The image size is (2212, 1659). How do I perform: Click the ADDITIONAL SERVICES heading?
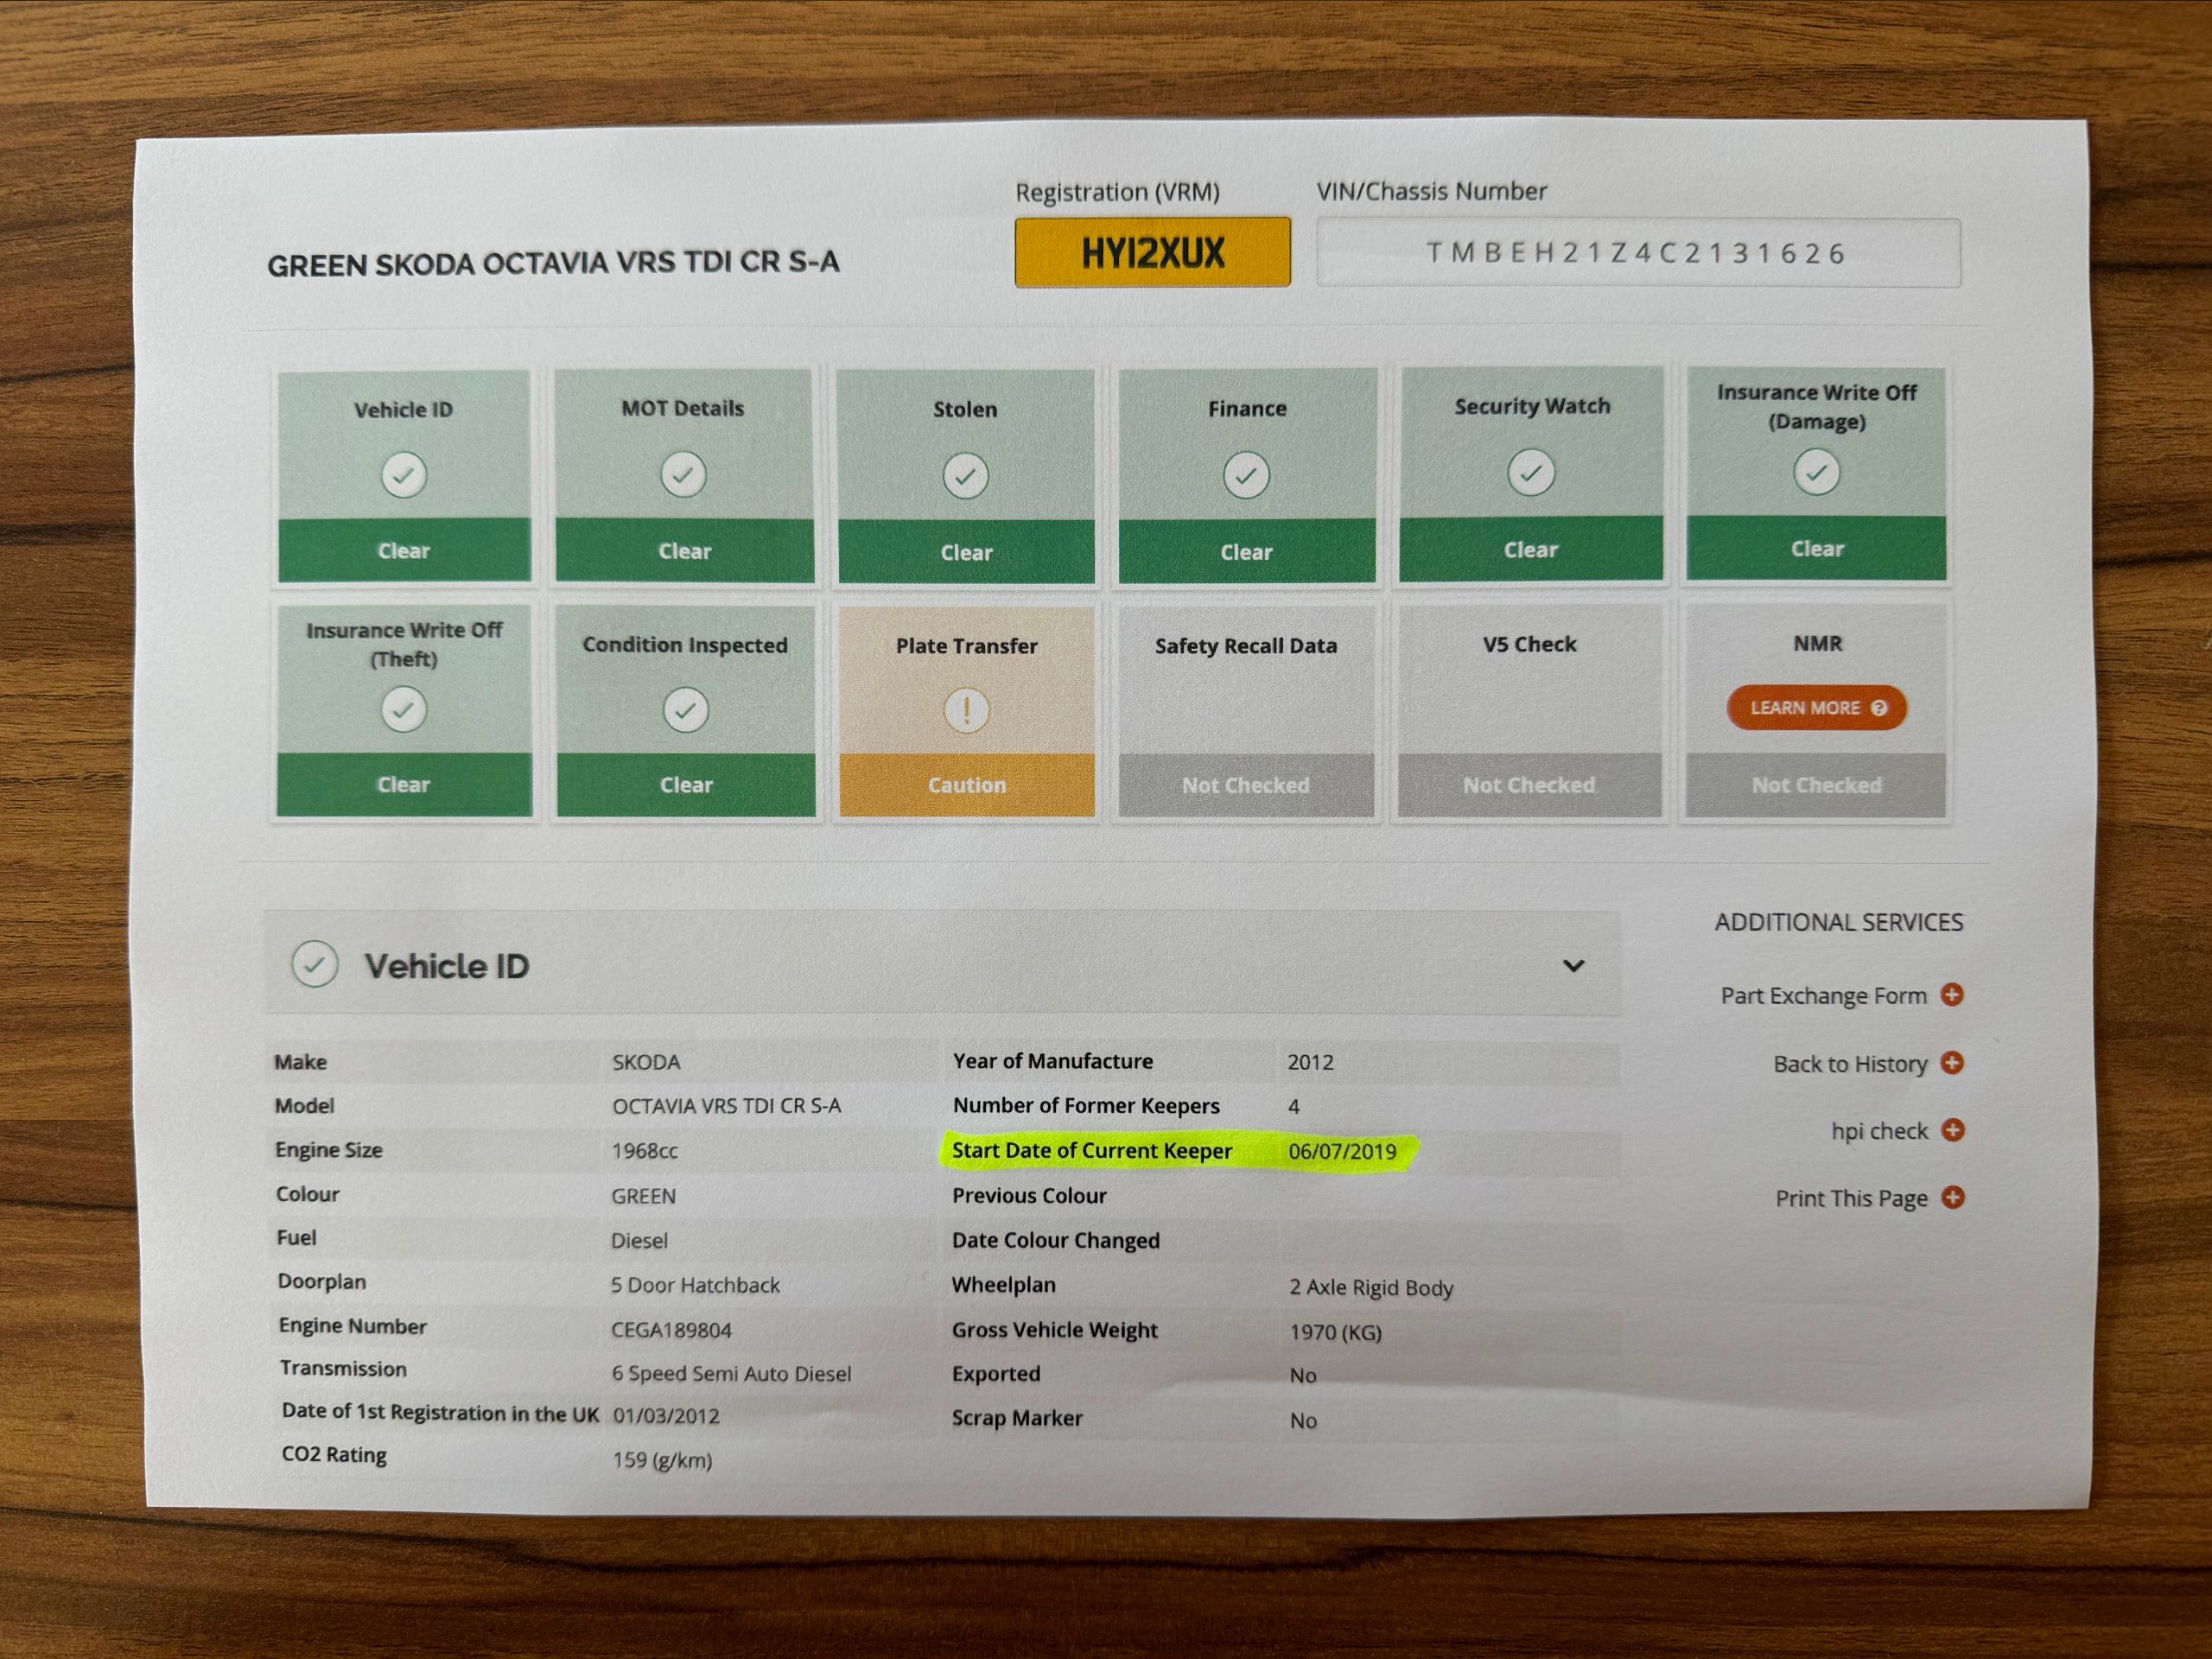point(1838,922)
